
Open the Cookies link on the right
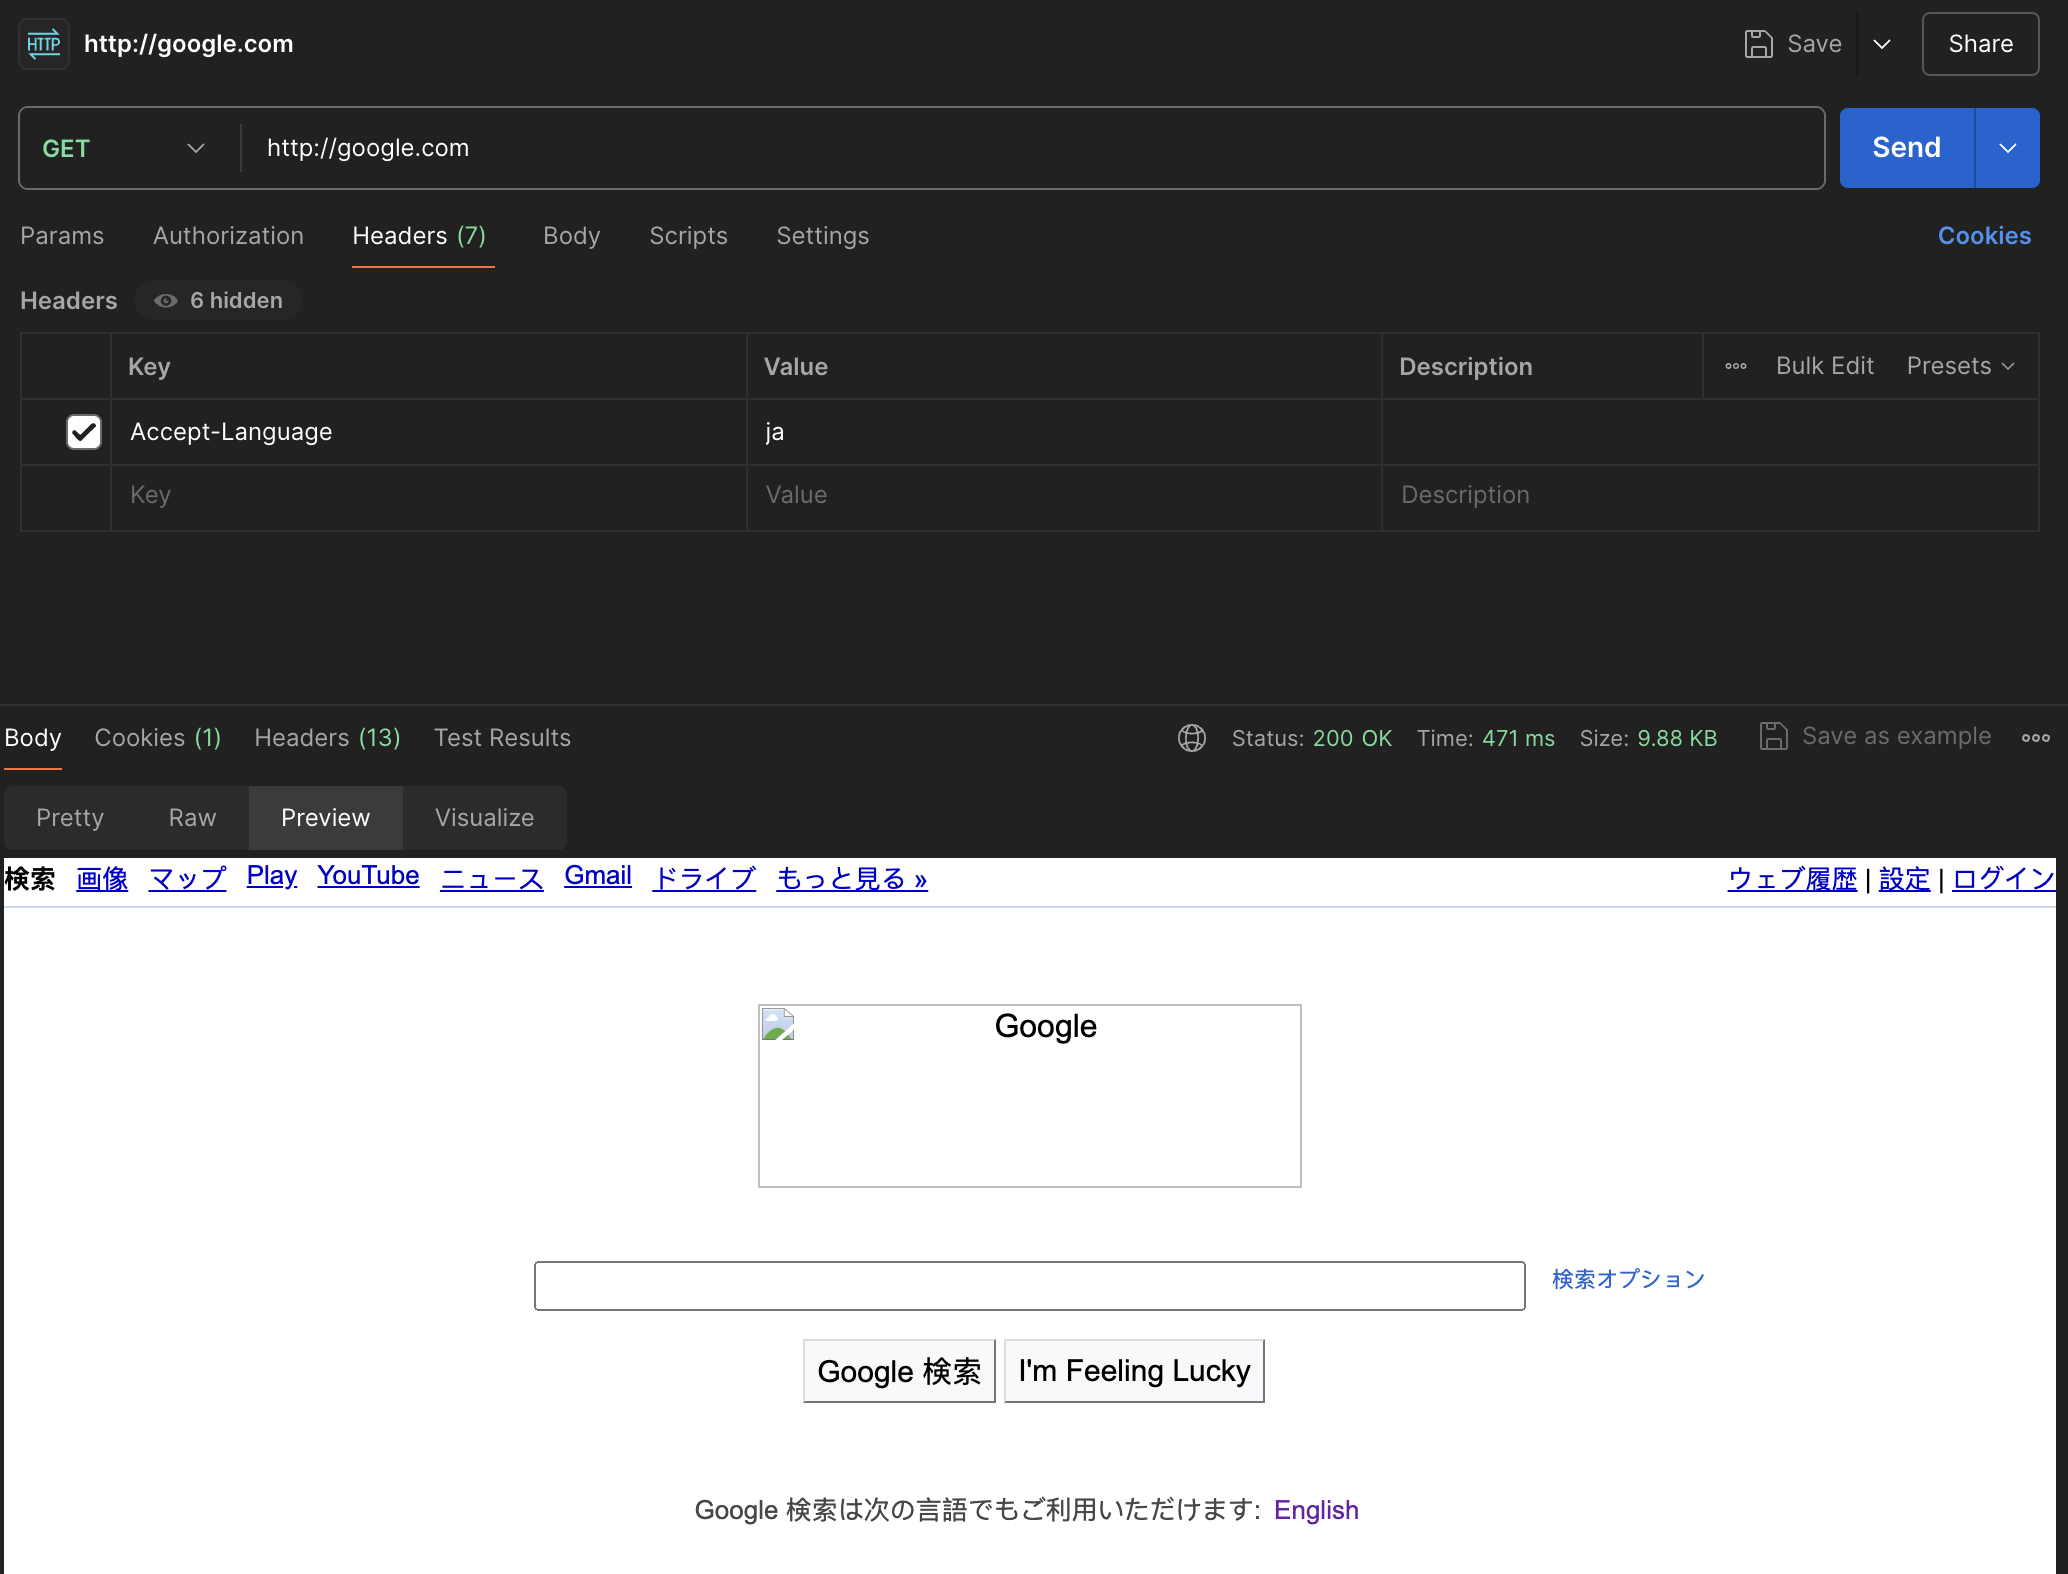[x=1984, y=236]
